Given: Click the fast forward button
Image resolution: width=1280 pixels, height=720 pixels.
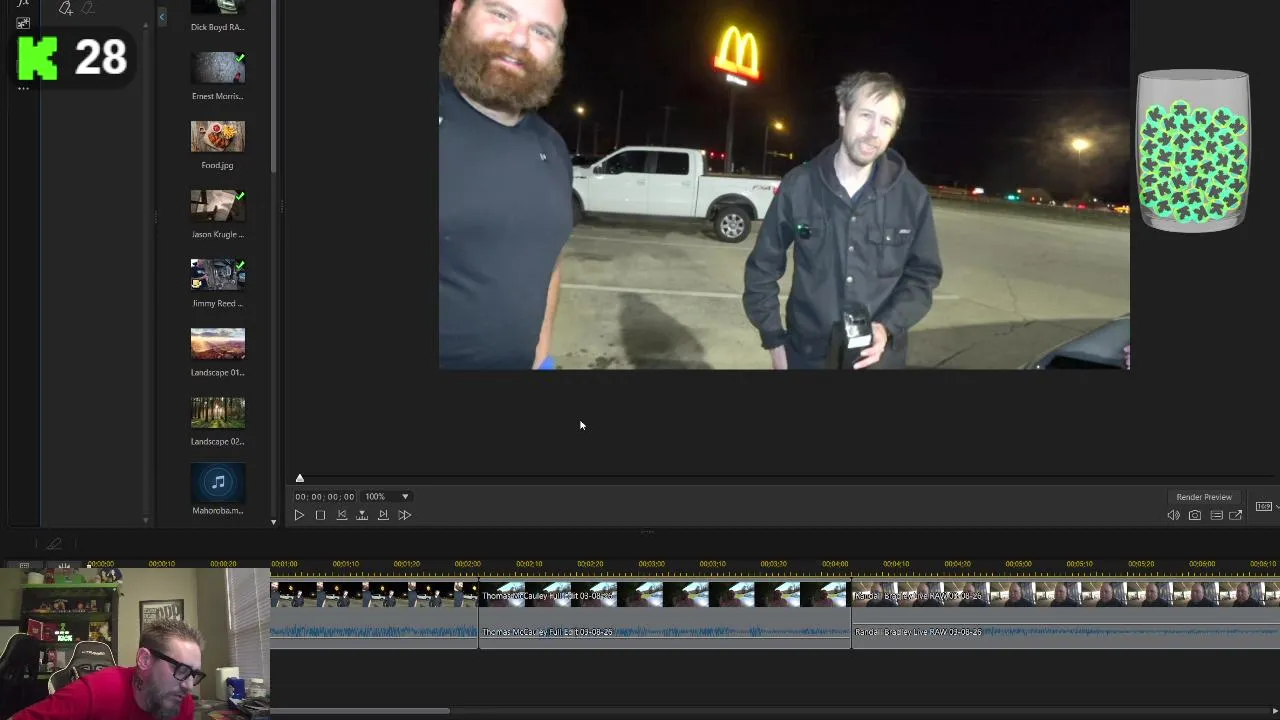Looking at the screenshot, I should pyautogui.click(x=404, y=515).
